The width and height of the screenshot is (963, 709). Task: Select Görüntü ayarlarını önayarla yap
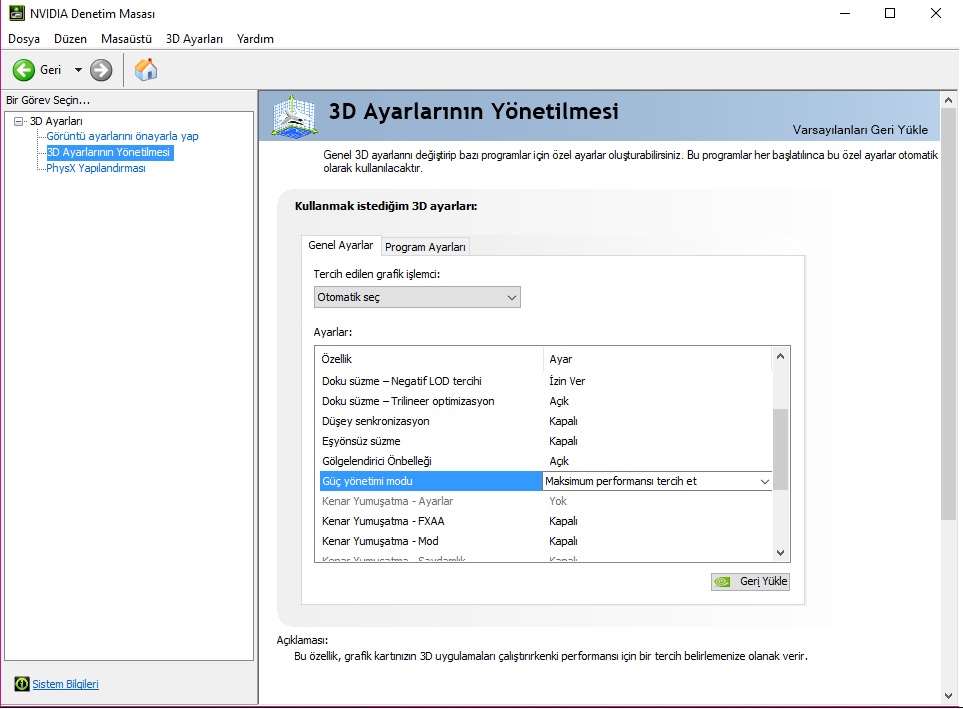click(122, 136)
